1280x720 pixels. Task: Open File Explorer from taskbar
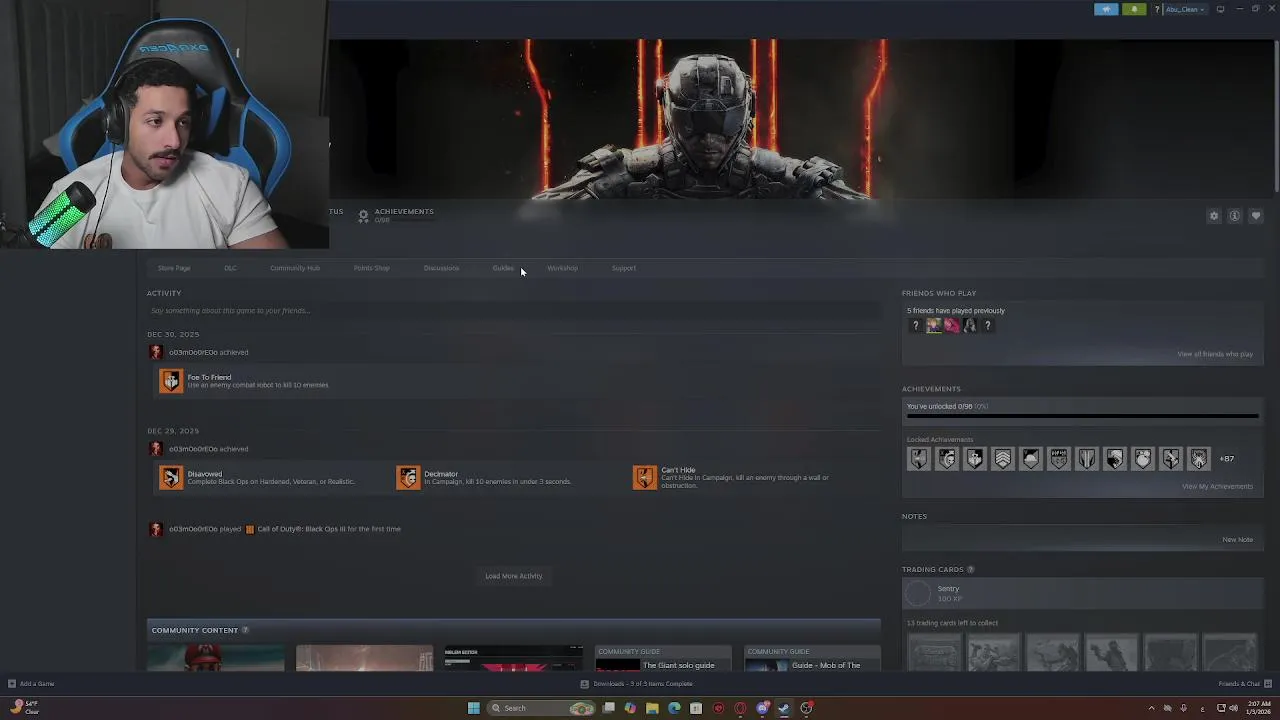tap(652, 708)
